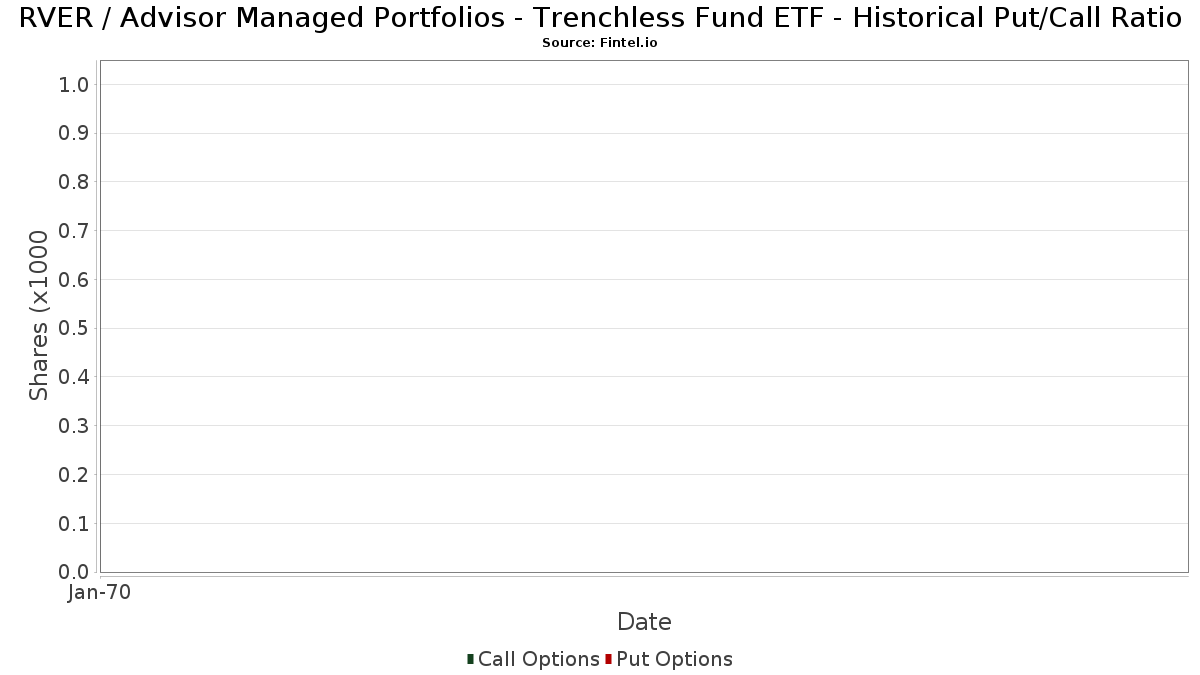This screenshot has width=1200, height=675.
Task: Click the 0.3 y-axis tick label
Action: pyautogui.click(x=74, y=426)
